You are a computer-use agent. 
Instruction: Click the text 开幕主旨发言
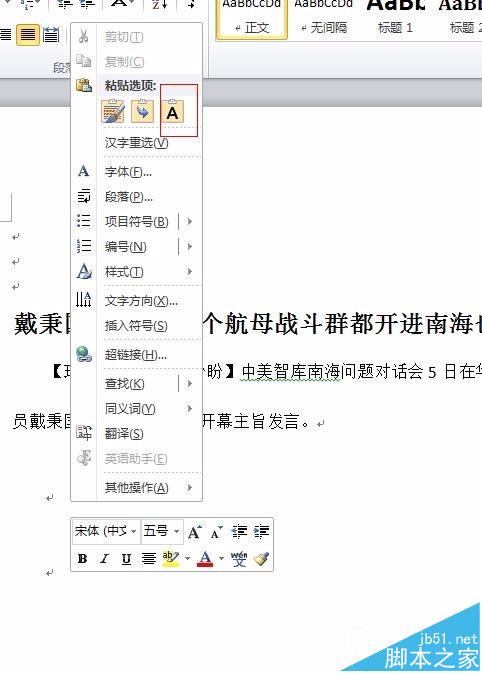251,421
